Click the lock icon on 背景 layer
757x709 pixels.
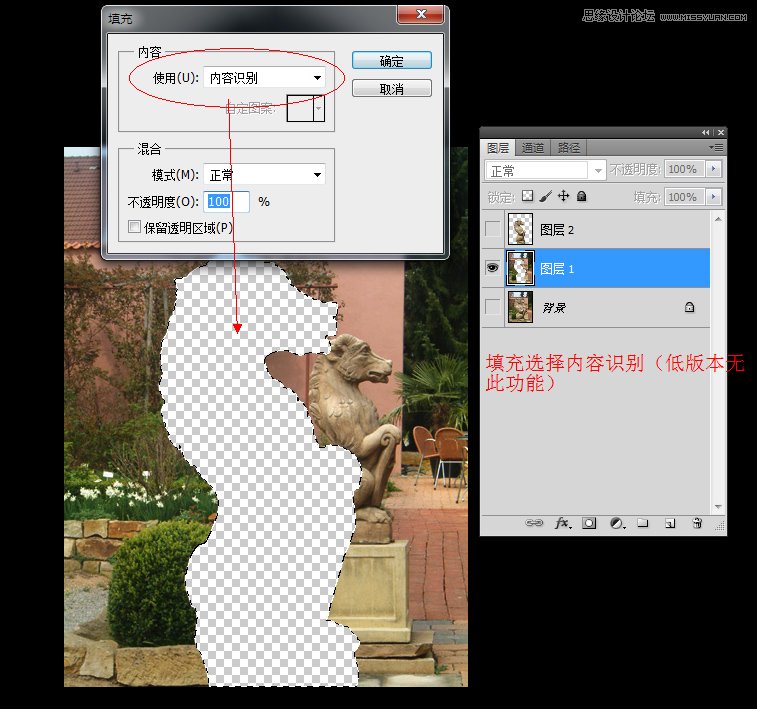click(x=689, y=307)
